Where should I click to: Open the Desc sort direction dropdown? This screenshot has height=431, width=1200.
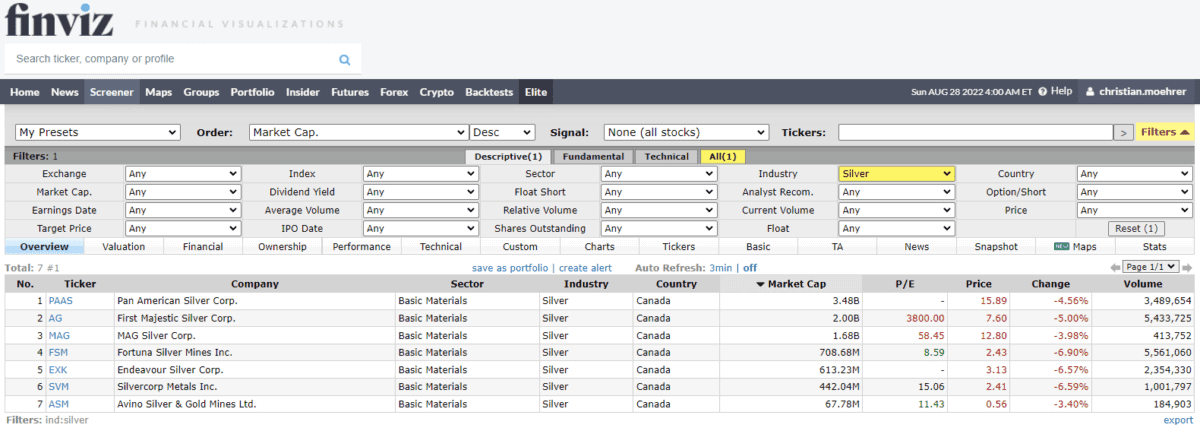coord(502,132)
